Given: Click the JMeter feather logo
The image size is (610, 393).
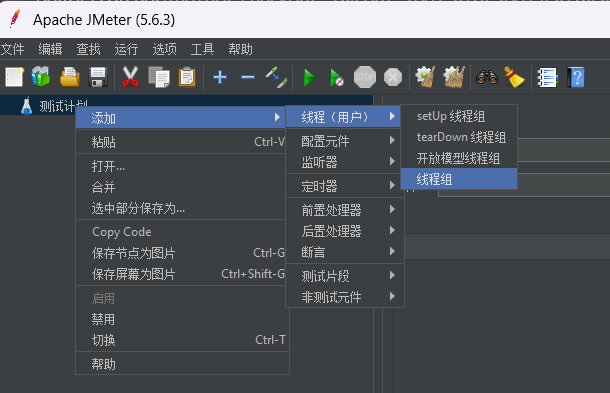Looking at the screenshot, I should pos(15,19).
